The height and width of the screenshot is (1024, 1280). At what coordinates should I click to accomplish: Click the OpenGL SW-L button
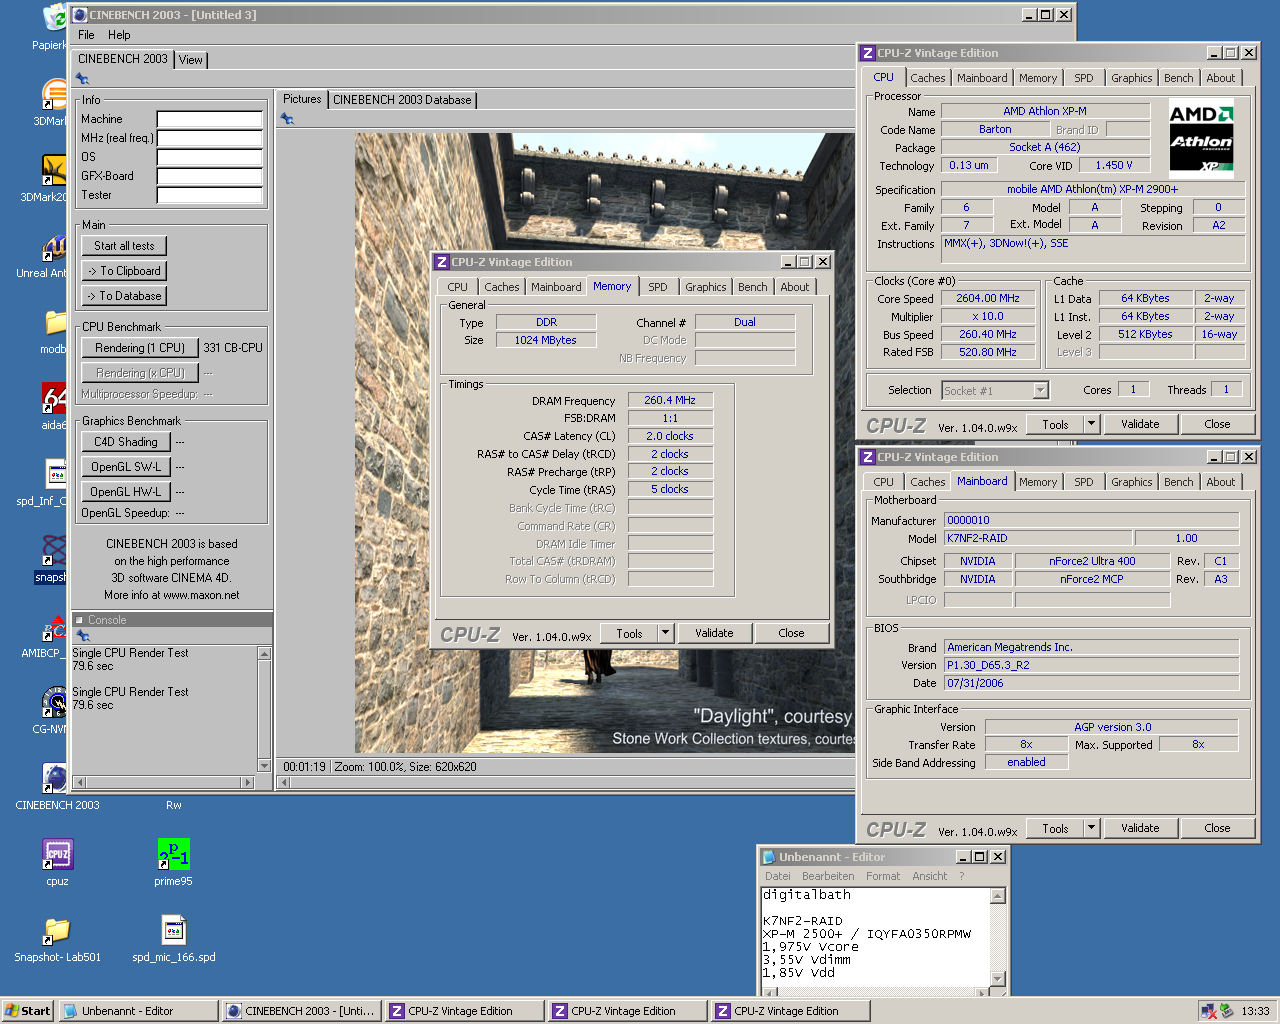[x=126, y=467]
